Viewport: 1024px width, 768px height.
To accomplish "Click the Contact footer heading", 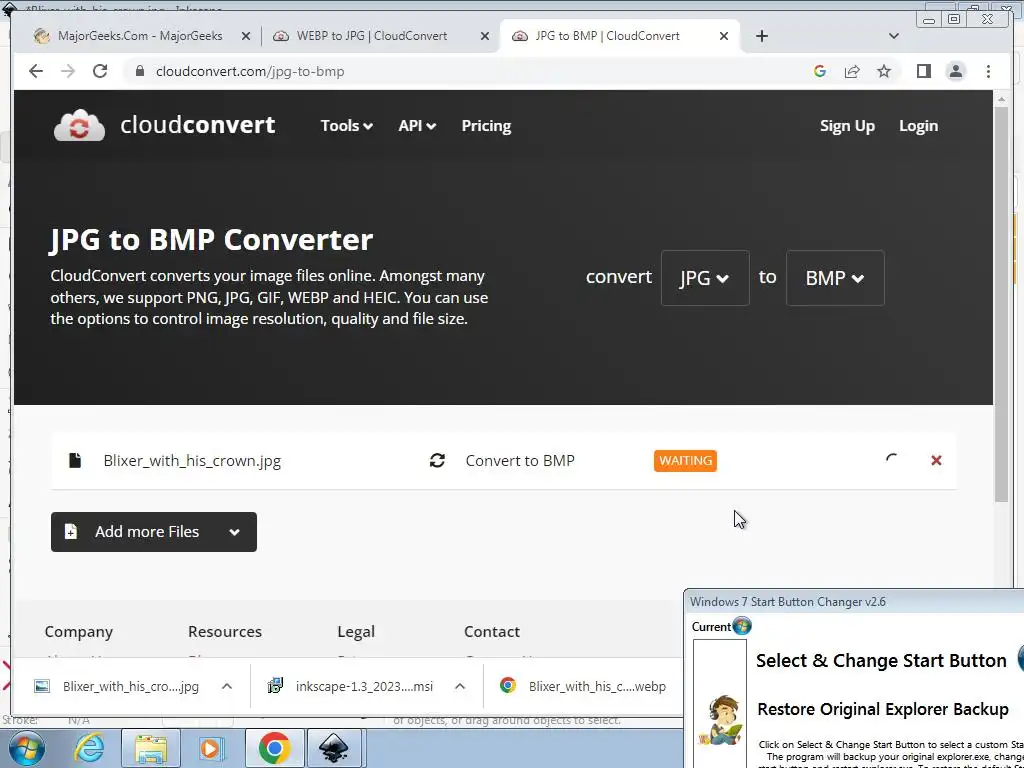I will point(492,632).
